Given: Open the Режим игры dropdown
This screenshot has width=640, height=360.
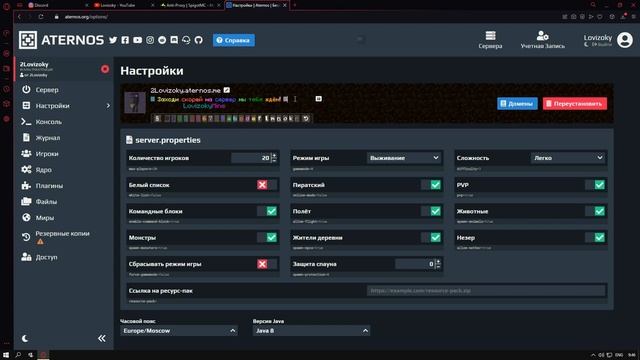Looking at the screenshot, I should 404,158.
